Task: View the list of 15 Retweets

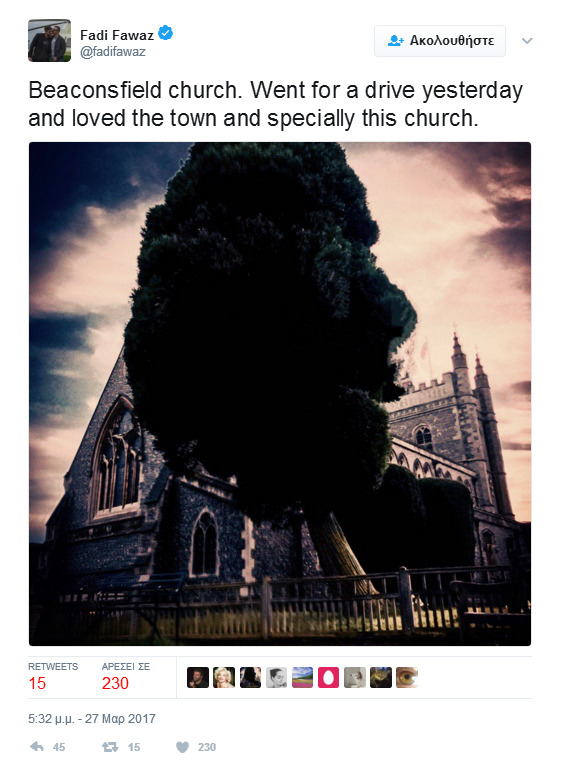Action: [52, 677]
